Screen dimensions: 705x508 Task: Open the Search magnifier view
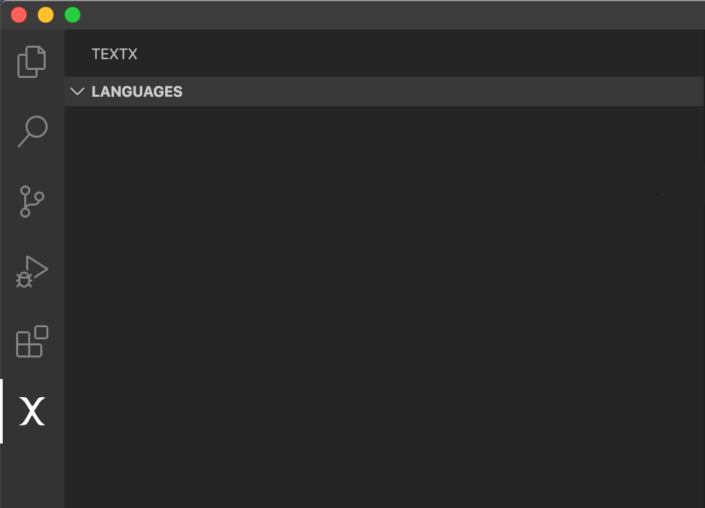(x=32, y=131)
